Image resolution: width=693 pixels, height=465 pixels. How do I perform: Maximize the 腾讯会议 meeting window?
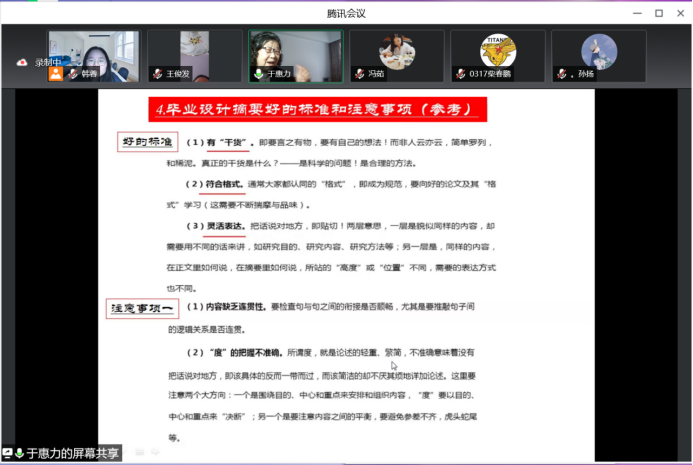pos(658,13)
